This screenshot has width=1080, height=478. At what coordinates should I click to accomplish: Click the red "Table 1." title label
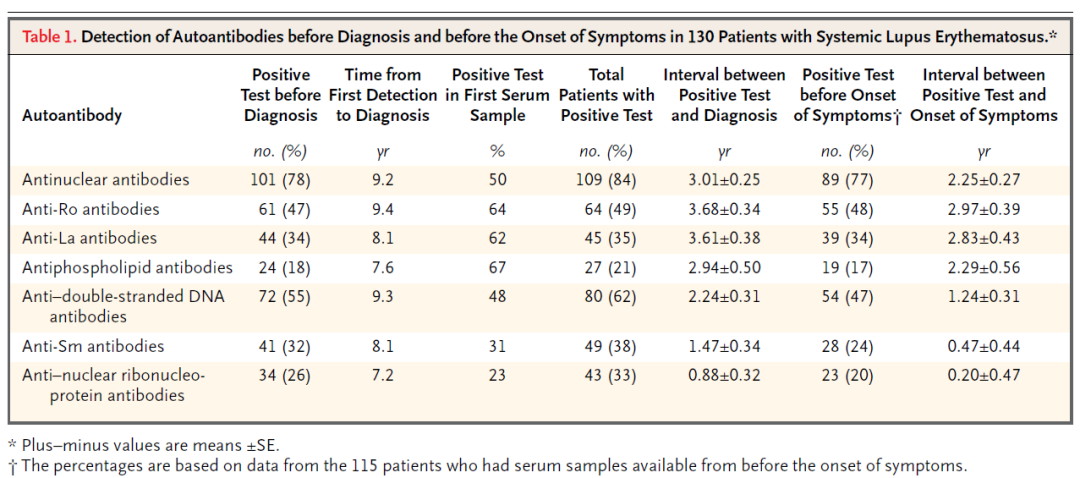[47, 37]
